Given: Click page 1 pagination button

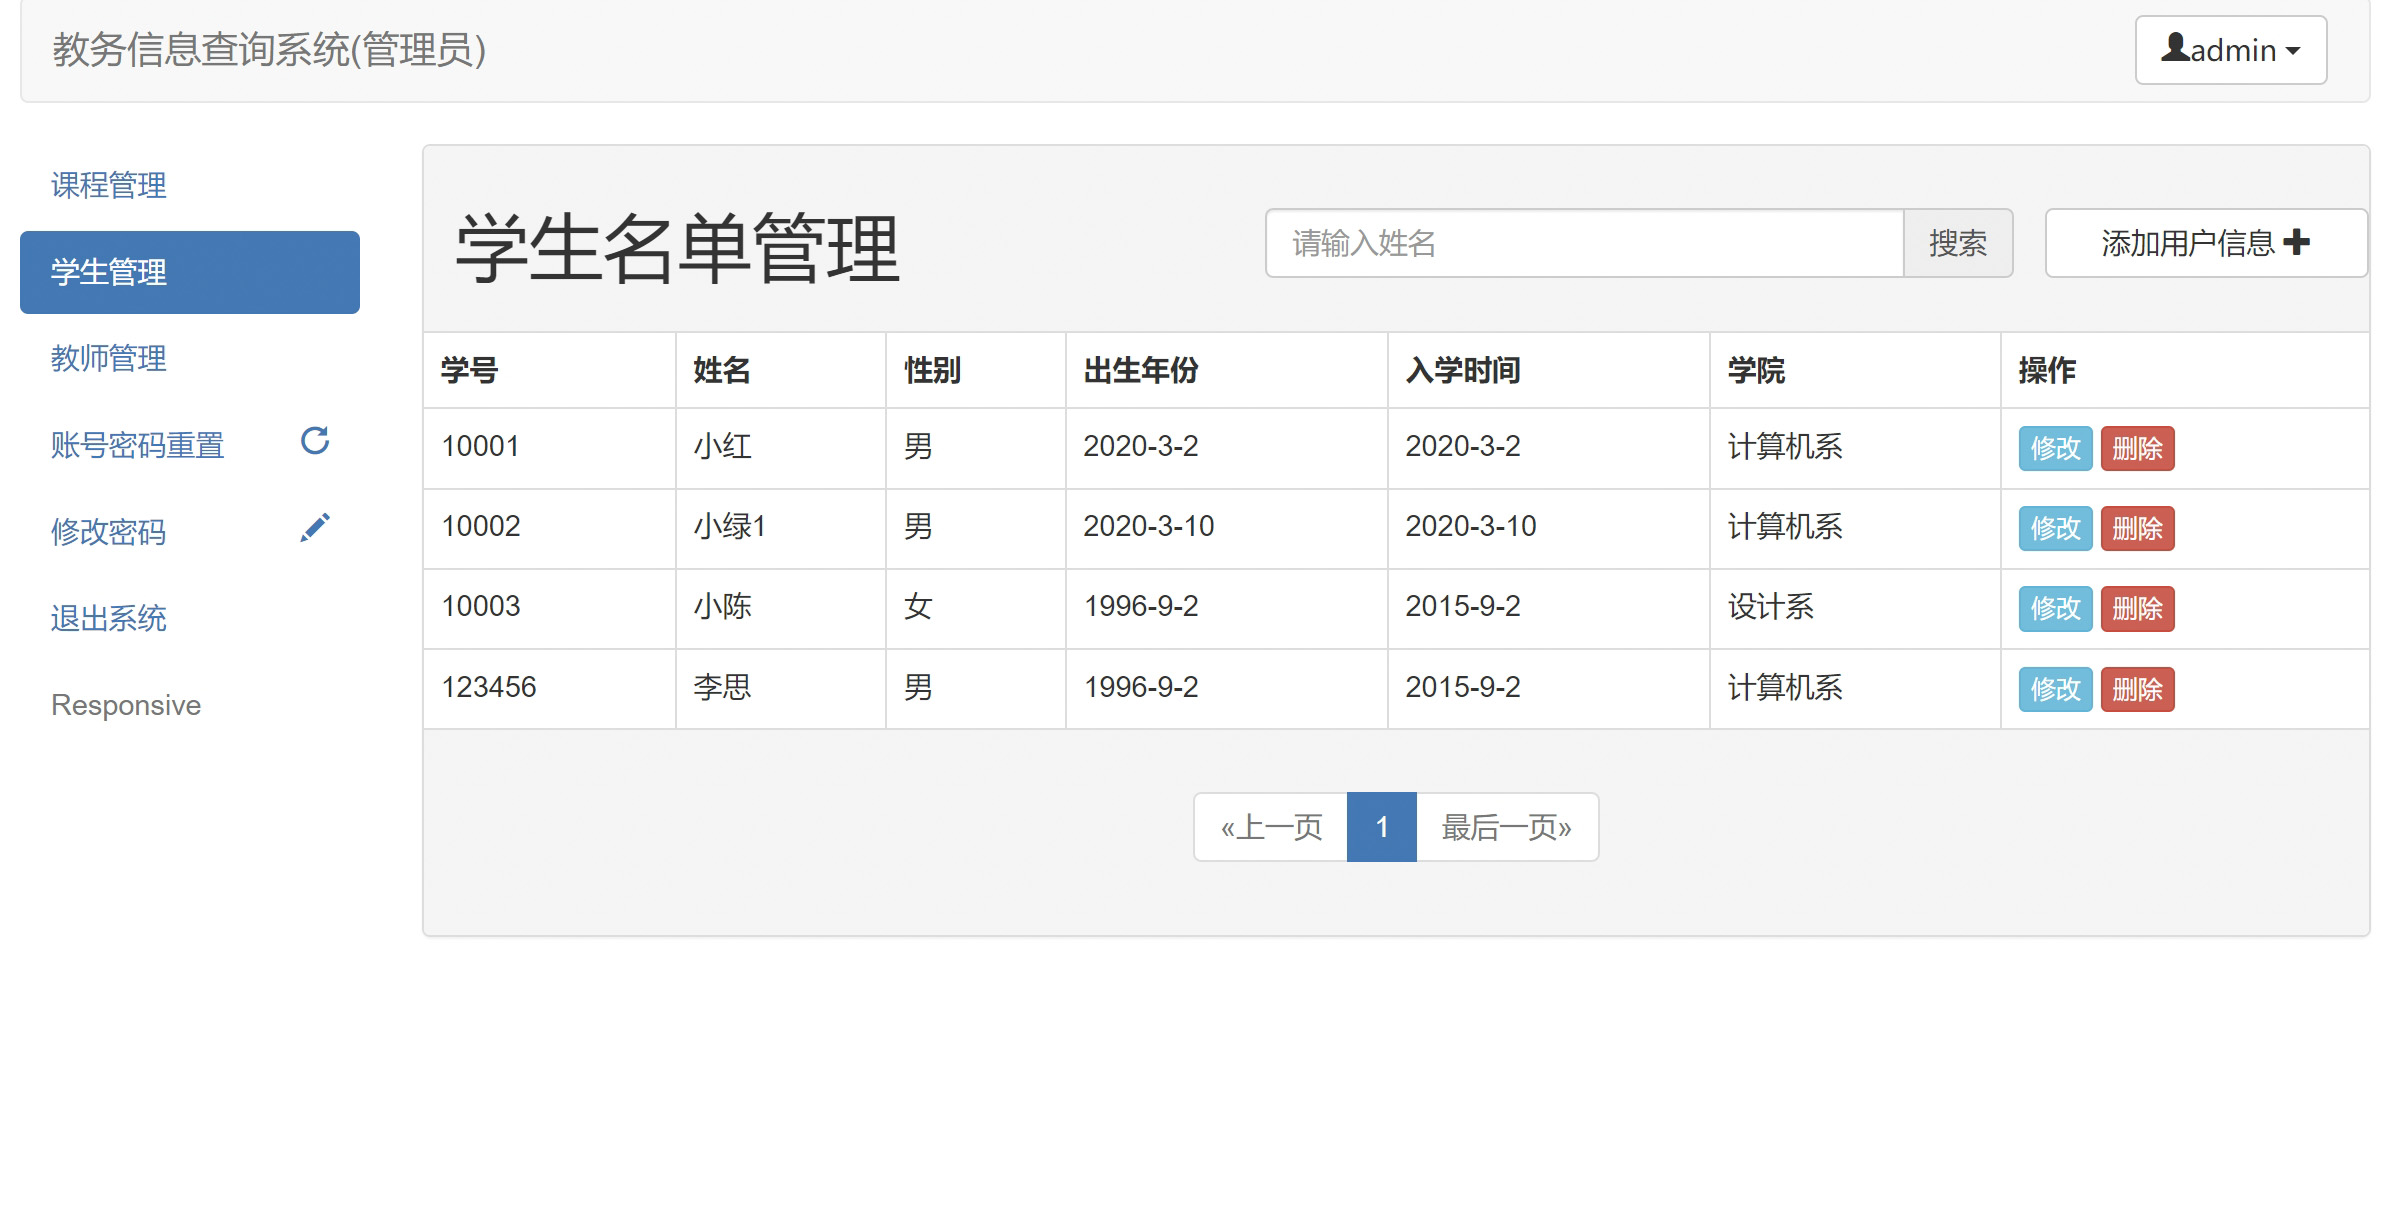Looking at the screenshot, I should click(1381, 823).
